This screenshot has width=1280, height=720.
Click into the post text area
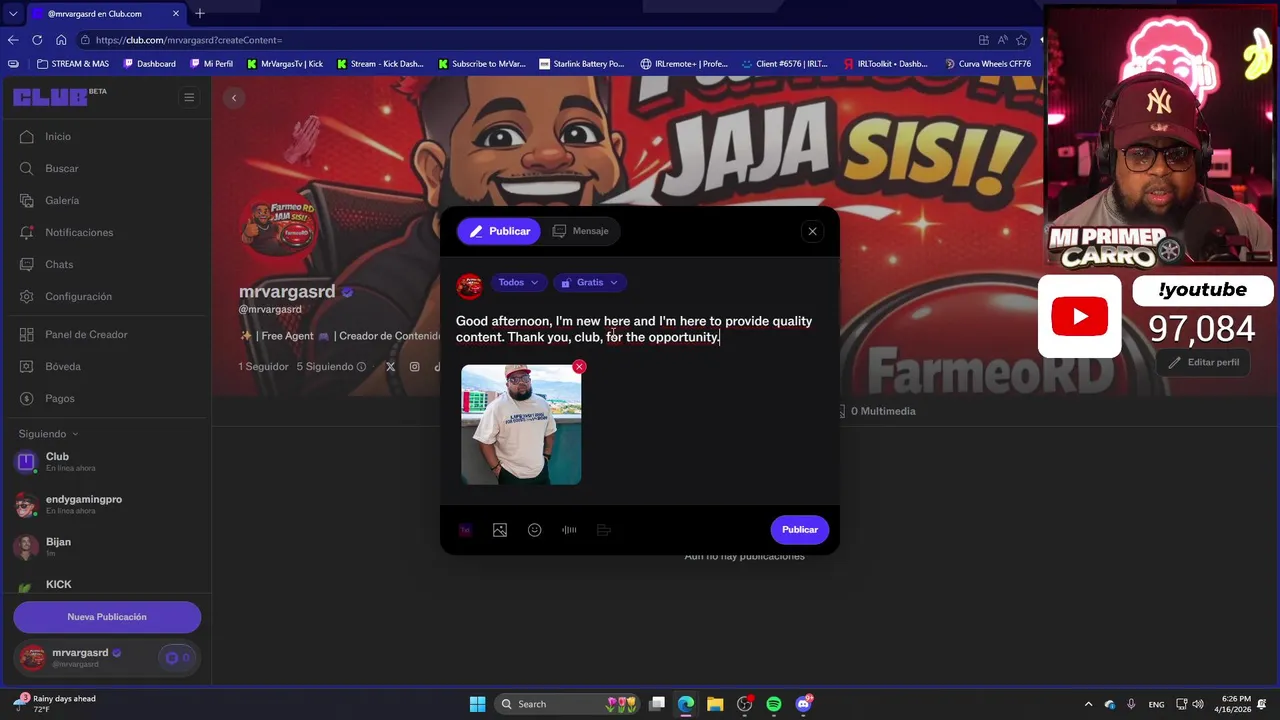[638, 329]
